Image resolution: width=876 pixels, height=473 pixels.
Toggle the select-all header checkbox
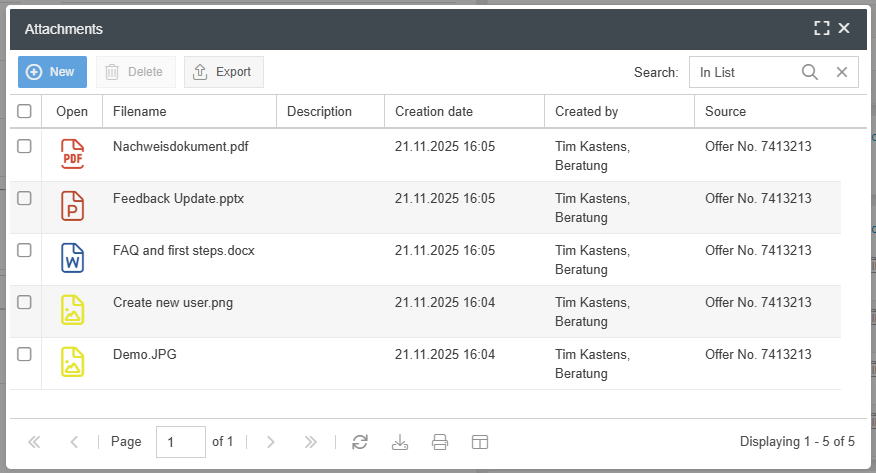25,111
